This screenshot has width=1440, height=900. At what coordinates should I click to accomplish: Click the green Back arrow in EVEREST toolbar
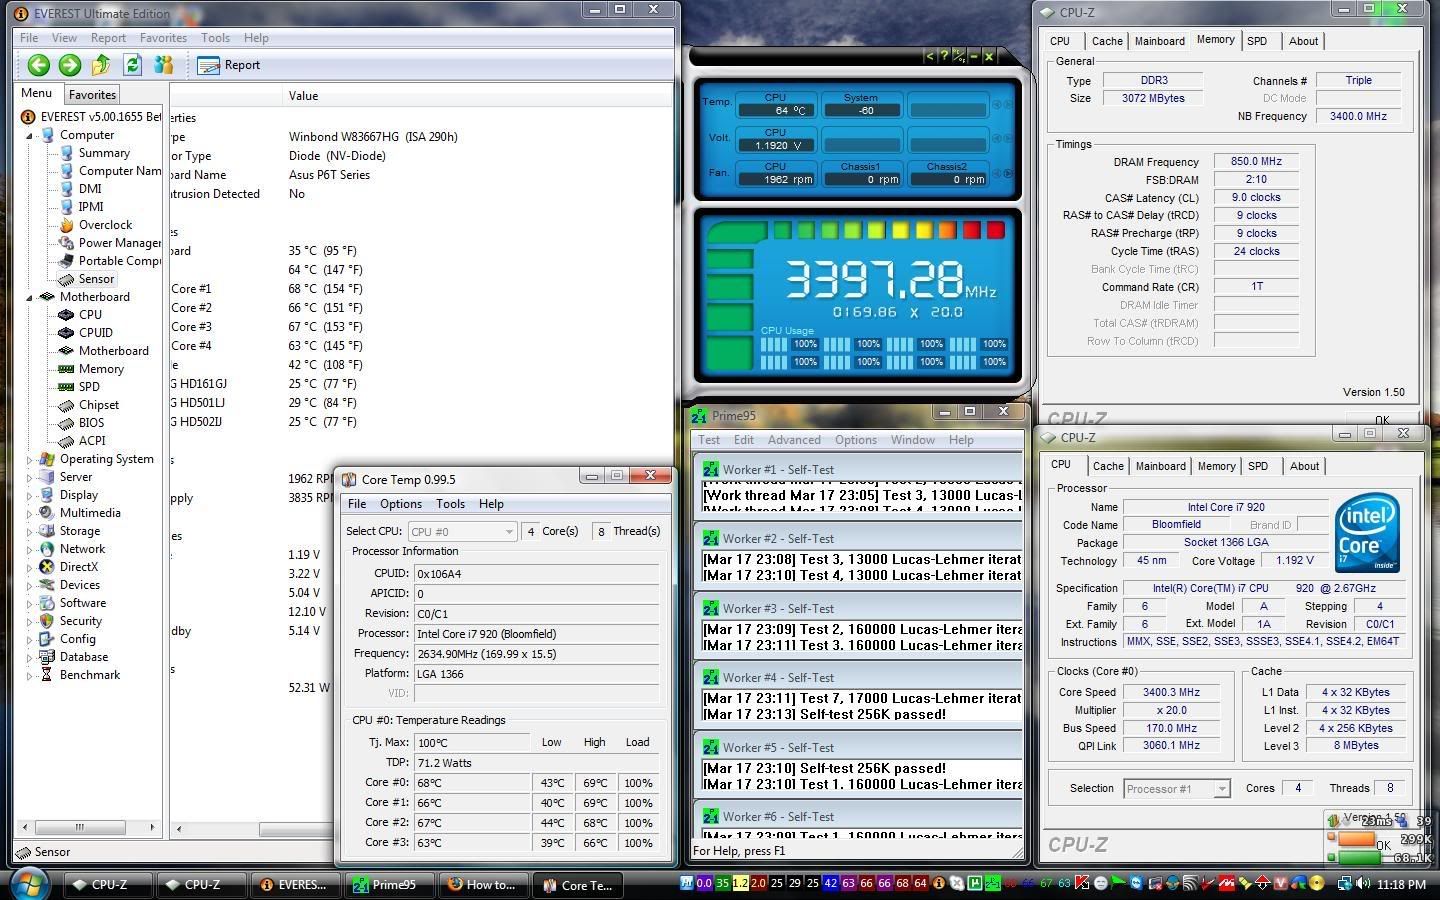point(38,65)
